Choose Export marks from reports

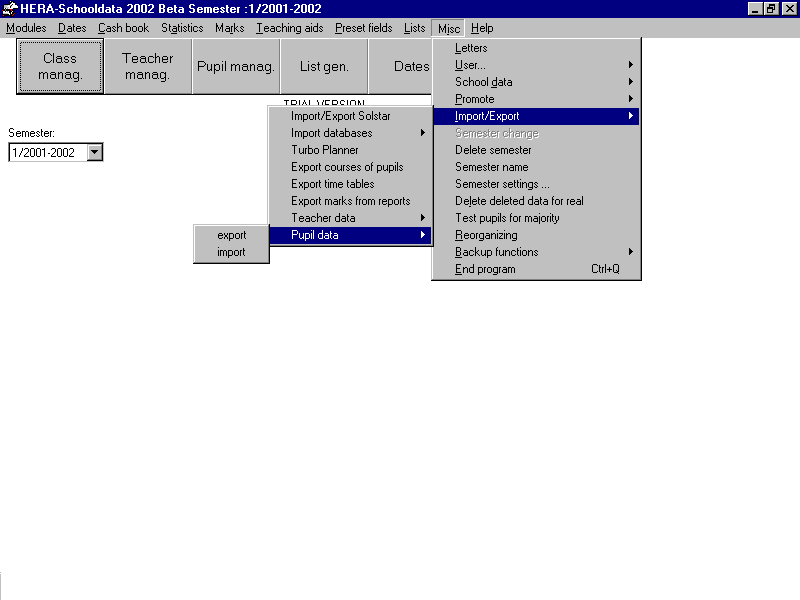coord(351,201)
